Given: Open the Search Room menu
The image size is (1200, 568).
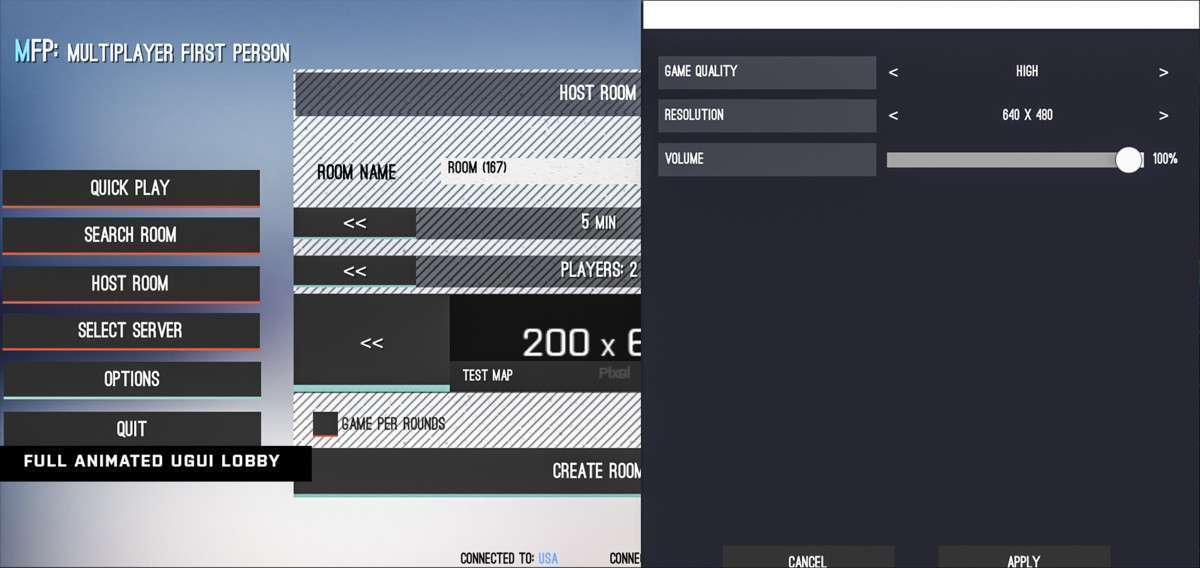Looking at the screenshot, I should [x=131, y=235].
